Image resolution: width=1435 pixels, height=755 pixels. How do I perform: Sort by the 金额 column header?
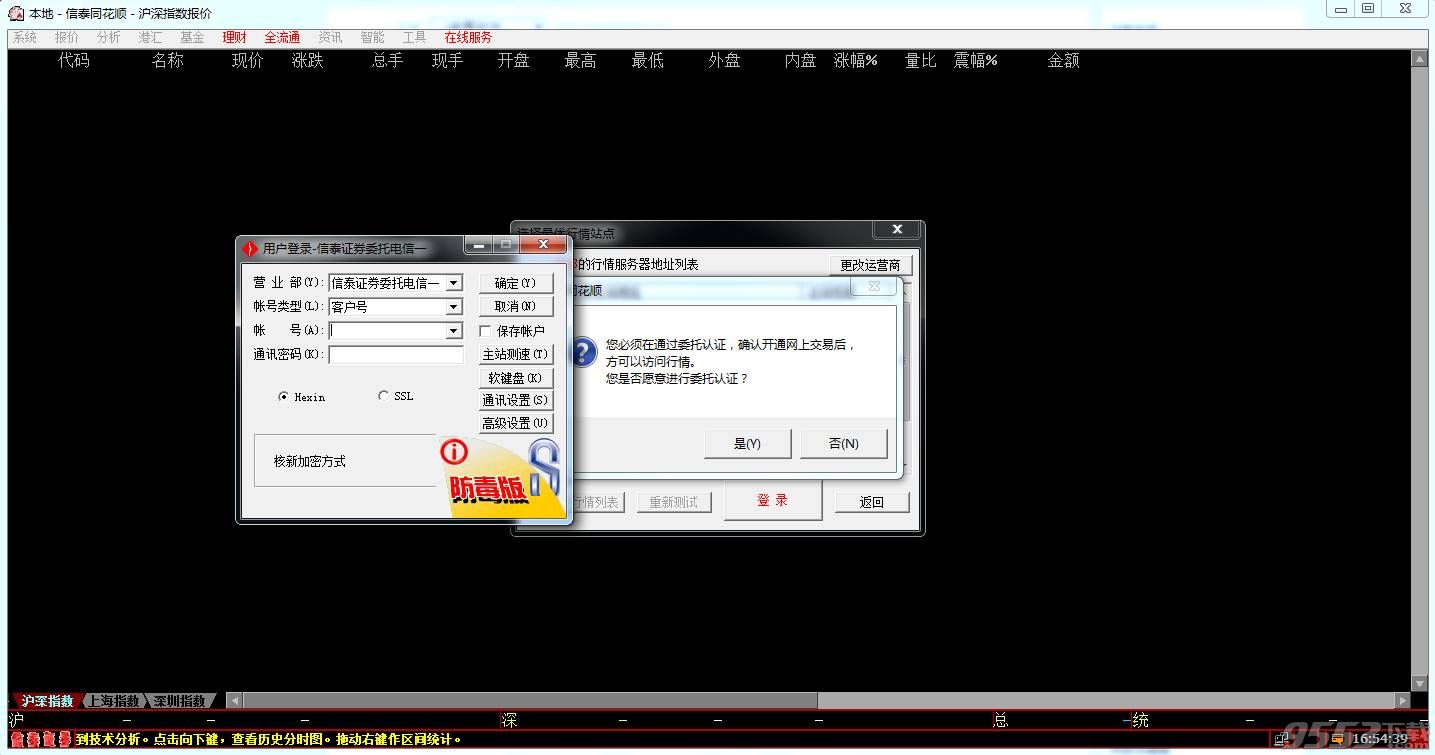pyautogui.click(x=1064, y=61)
